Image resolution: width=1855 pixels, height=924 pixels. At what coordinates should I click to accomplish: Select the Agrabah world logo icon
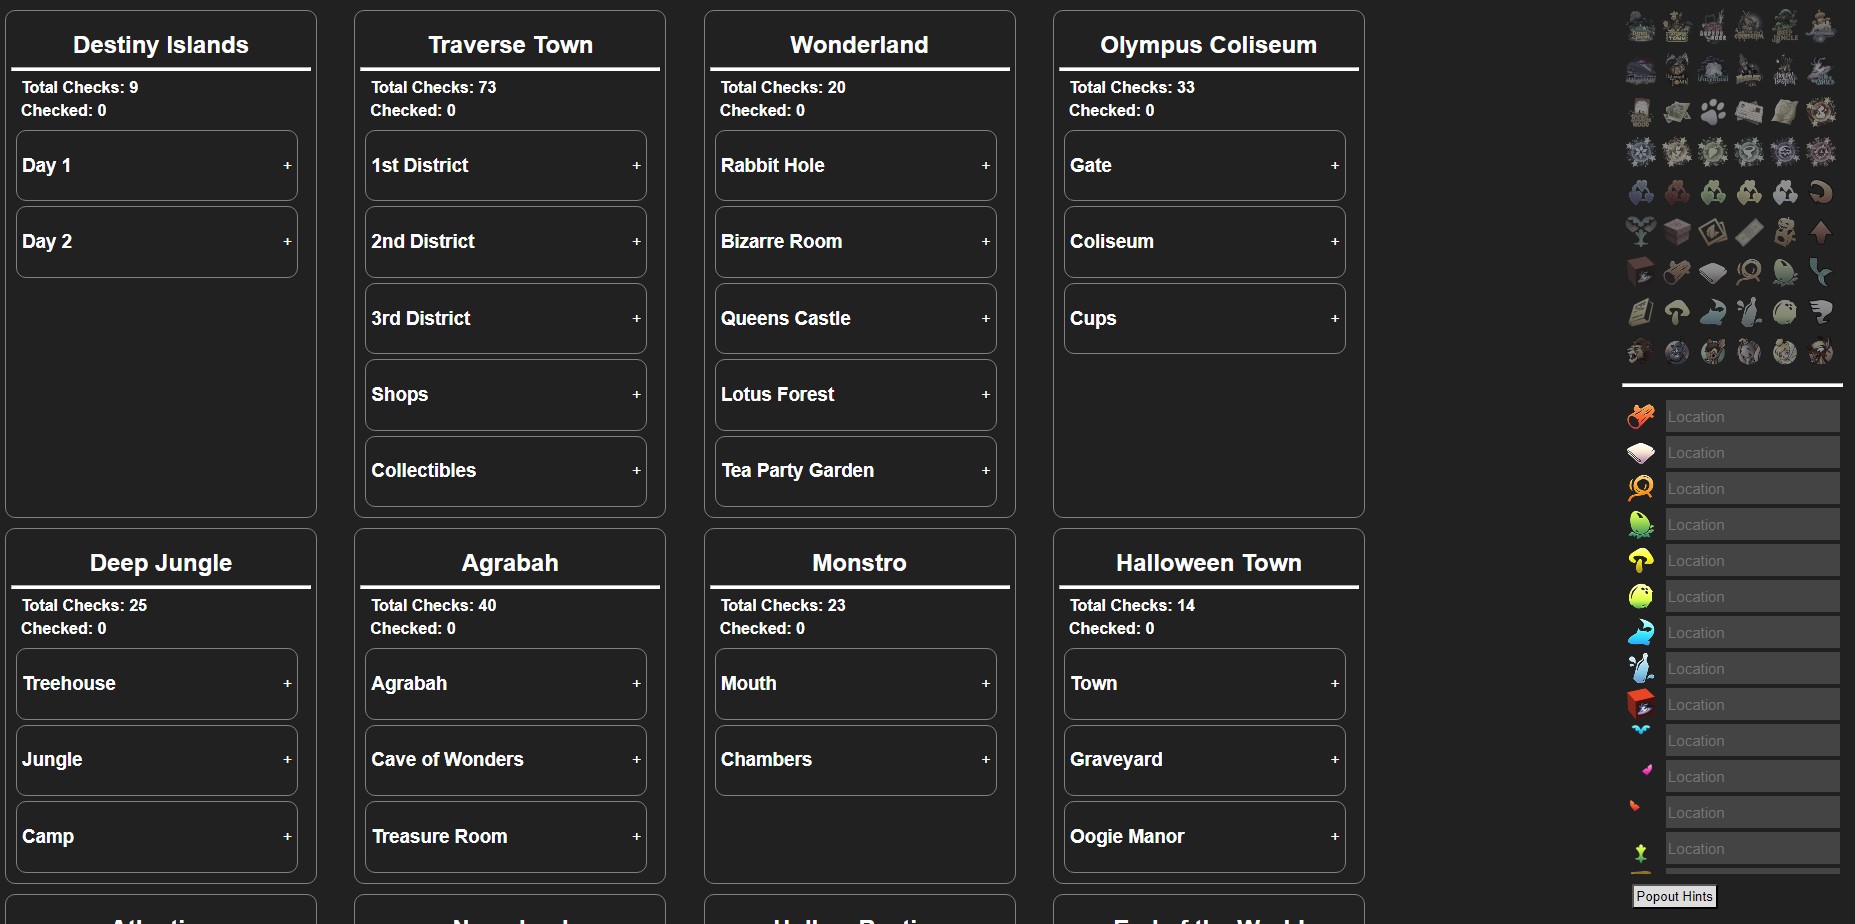tap(1821, 27)
